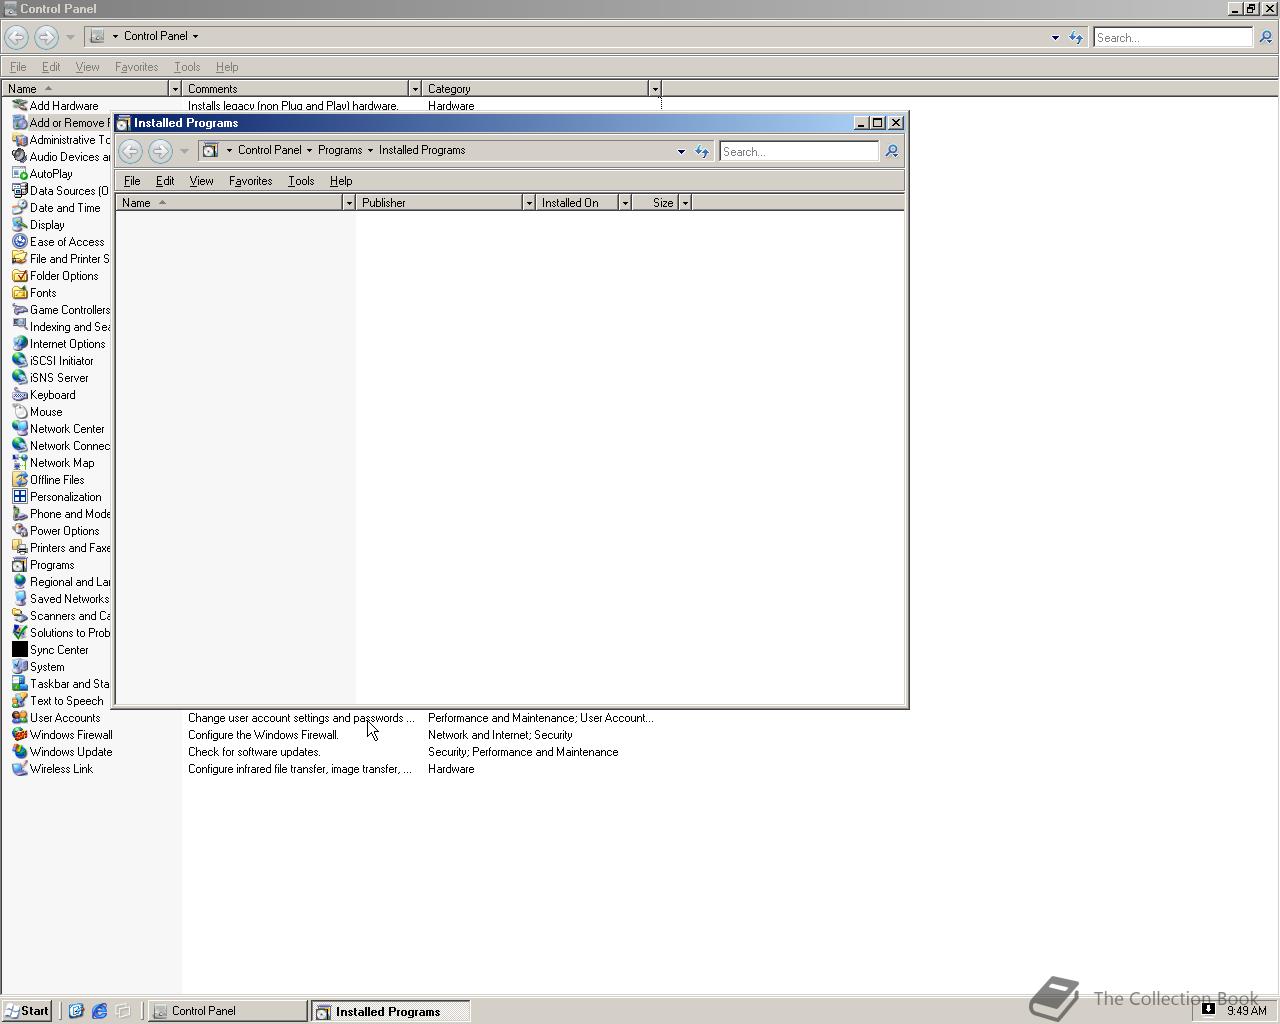The width and height of the screenshot is (1280, 1024).
Task: Sort Control Panel list by Category column
Action: pyautogui.click(x=535, y=89)
